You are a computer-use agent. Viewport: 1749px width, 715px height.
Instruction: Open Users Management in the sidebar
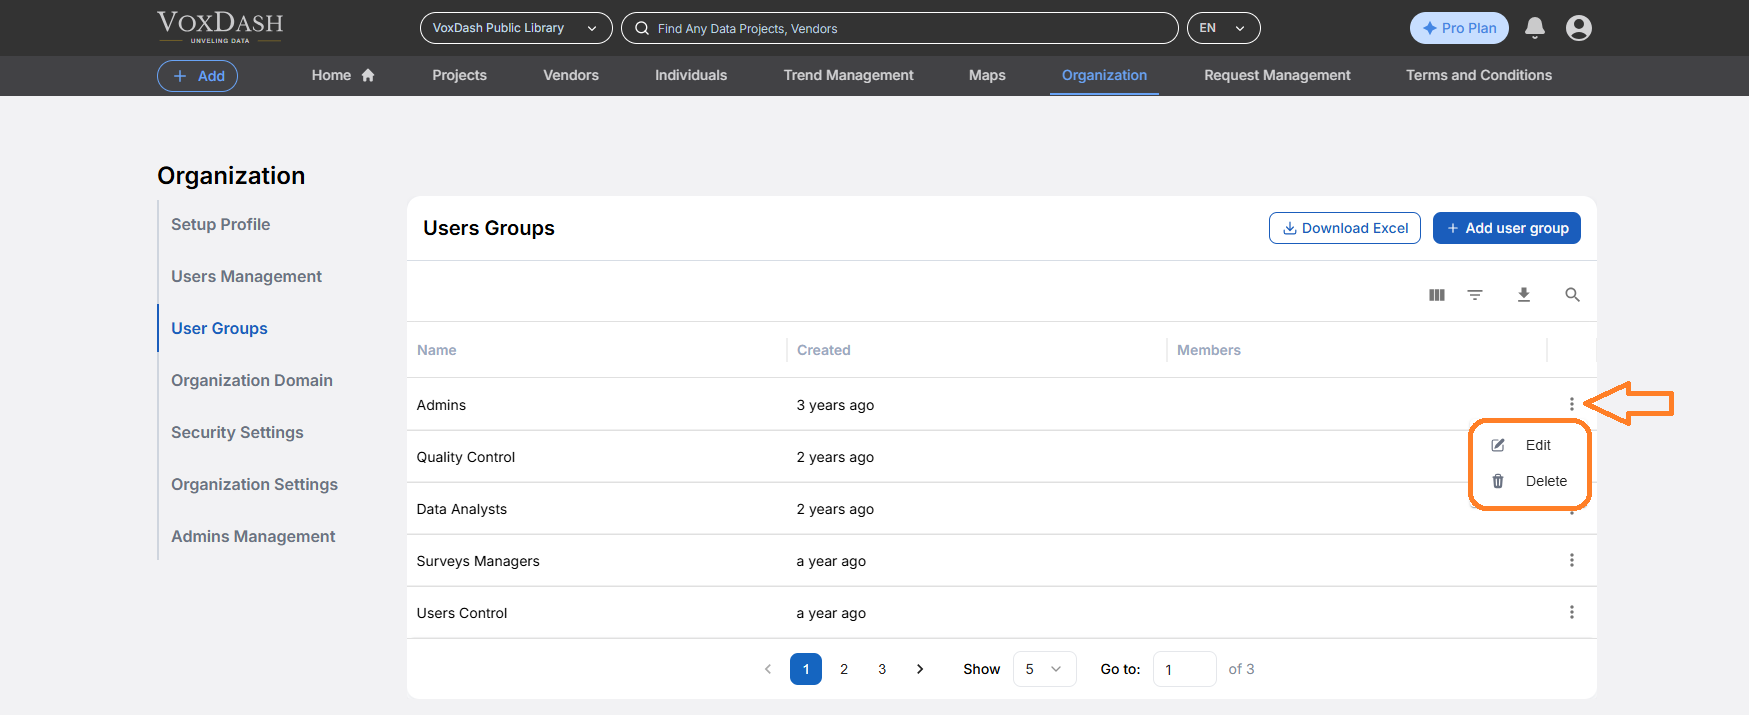246,276
